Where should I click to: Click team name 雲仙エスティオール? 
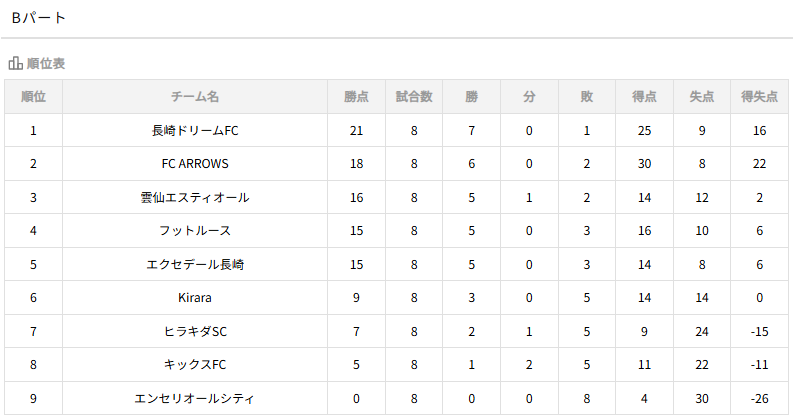click(x=195, y=198)
